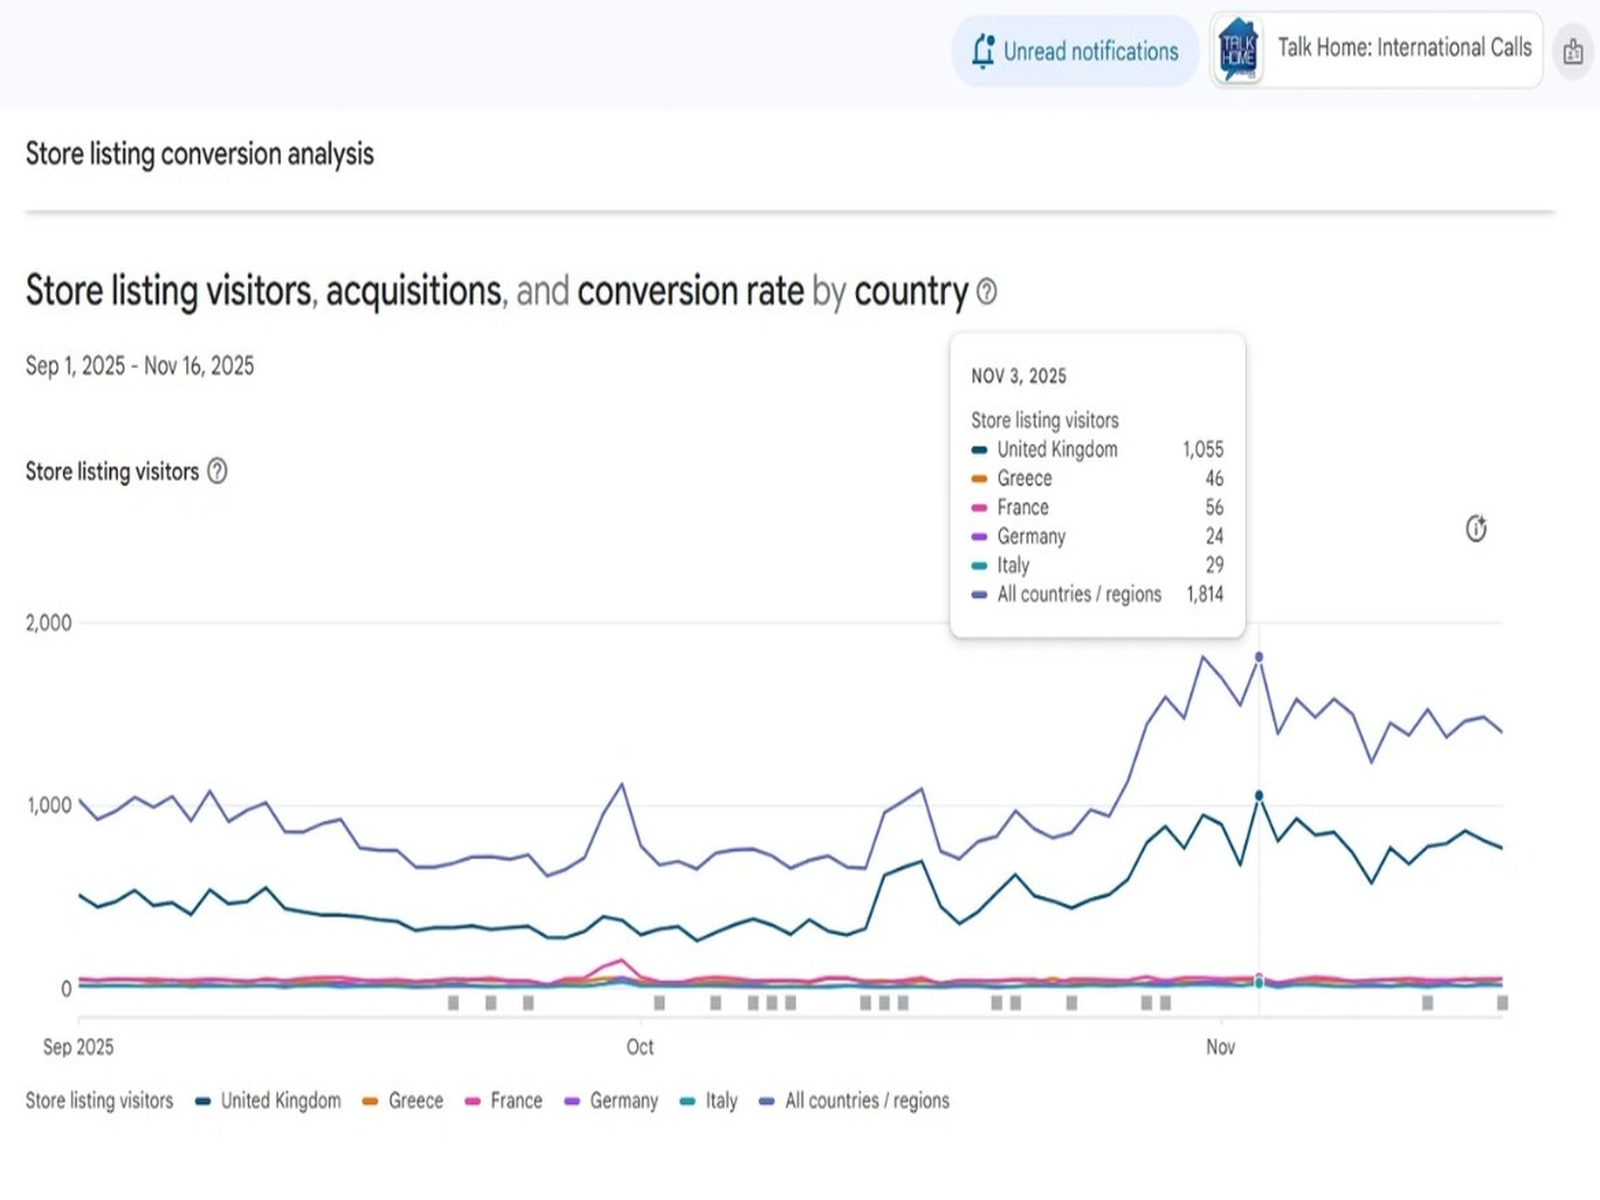Toggle All countries / regions legend entry
Screen dimensions: 1600x1200
(855, 1101)
